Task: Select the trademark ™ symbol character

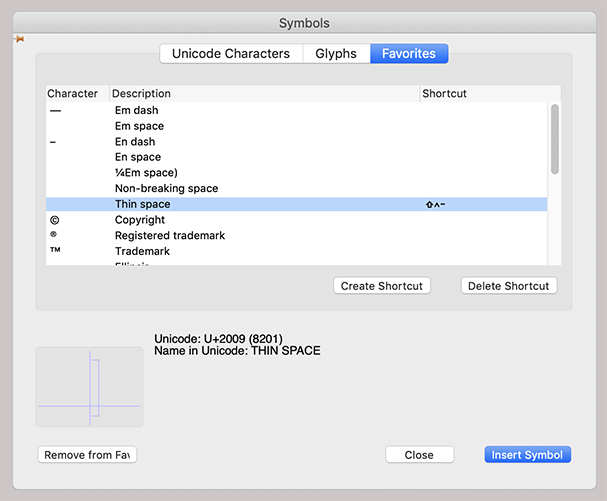Action: [x=55, y=251]
